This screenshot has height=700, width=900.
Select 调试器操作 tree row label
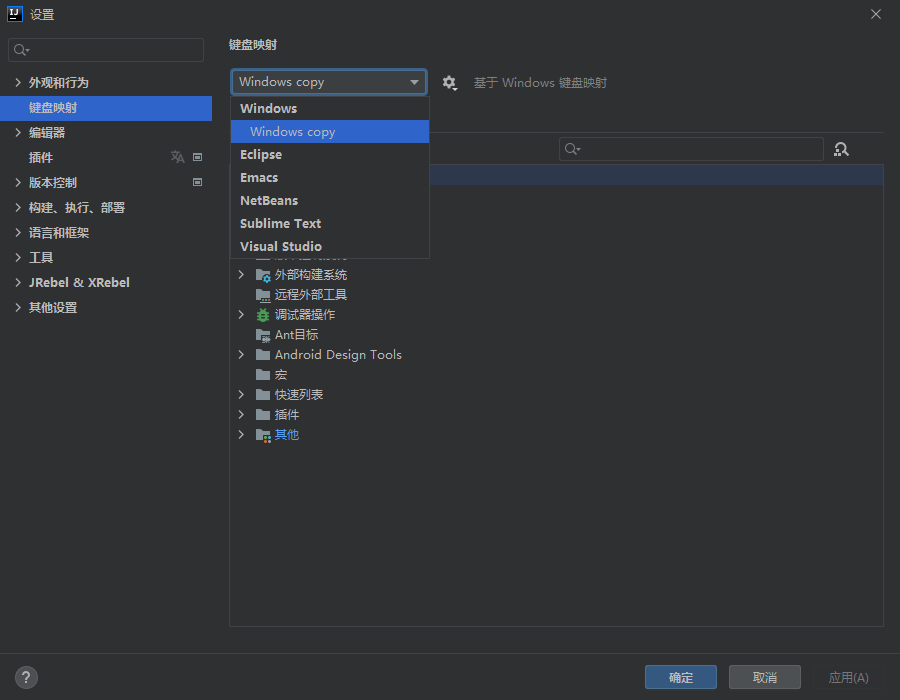tap(304, 314)
